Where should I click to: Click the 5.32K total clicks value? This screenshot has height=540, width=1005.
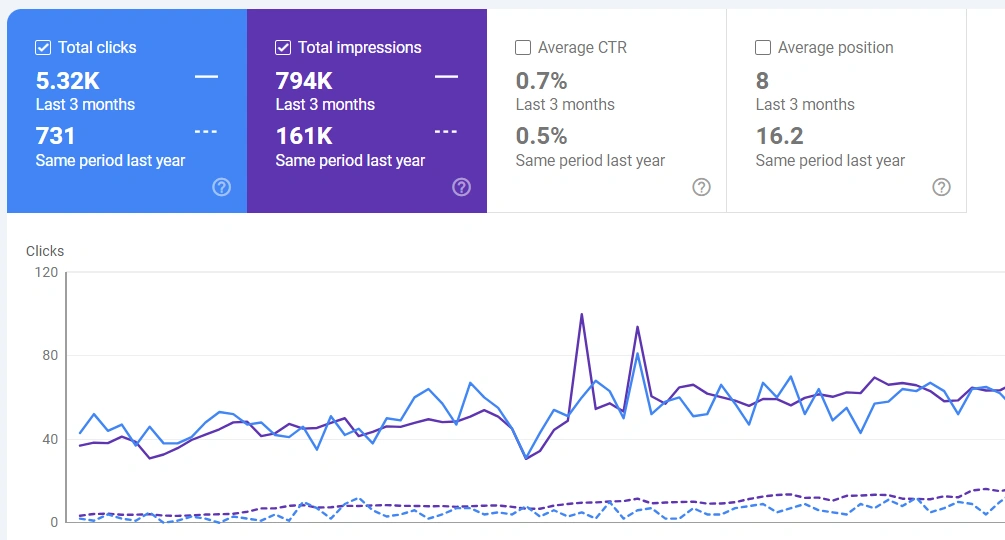point(68,81)
